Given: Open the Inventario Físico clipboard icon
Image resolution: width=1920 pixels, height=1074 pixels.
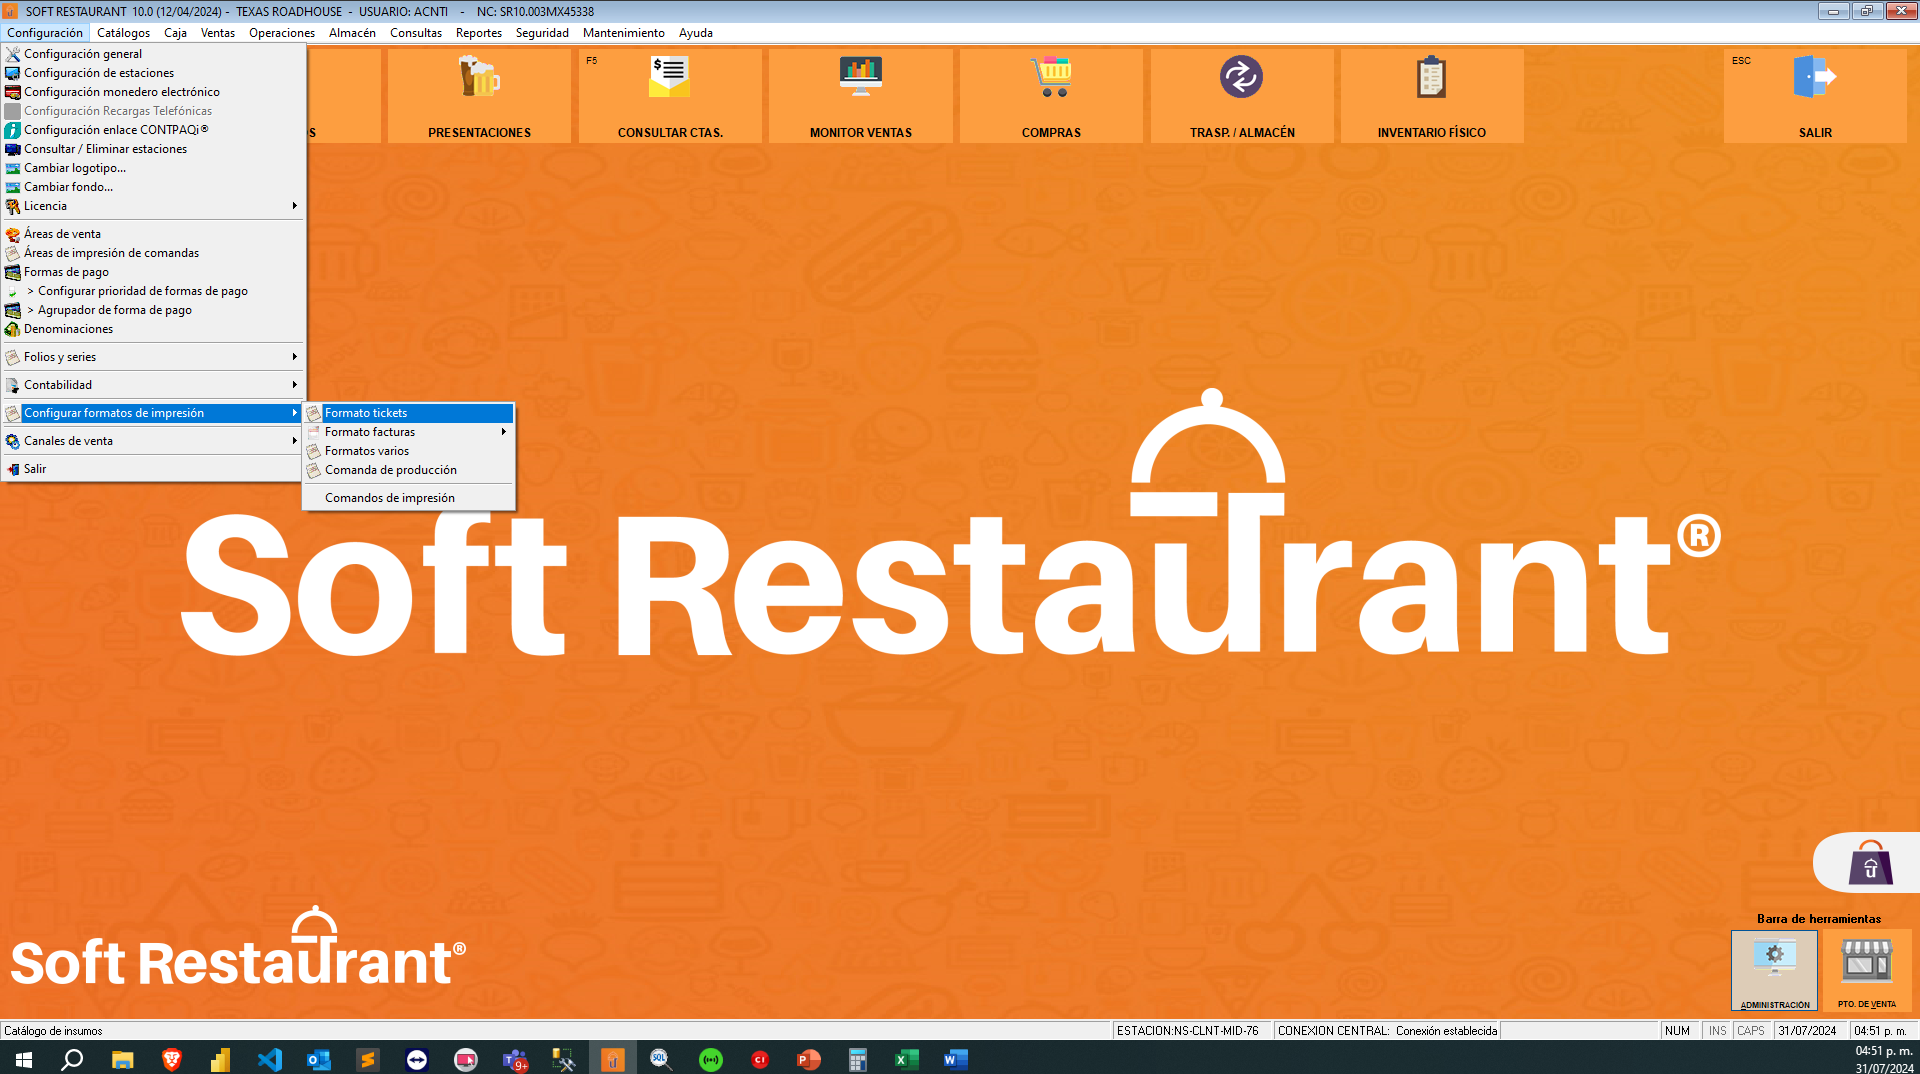Looking at the screenshot, I should pos(1432,96).
